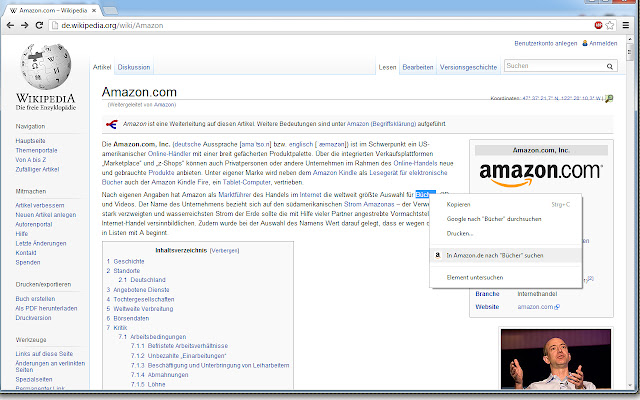Click the Marktführer link in text
This screenshot has height=400, width=640.
click(x=235, y=195)
